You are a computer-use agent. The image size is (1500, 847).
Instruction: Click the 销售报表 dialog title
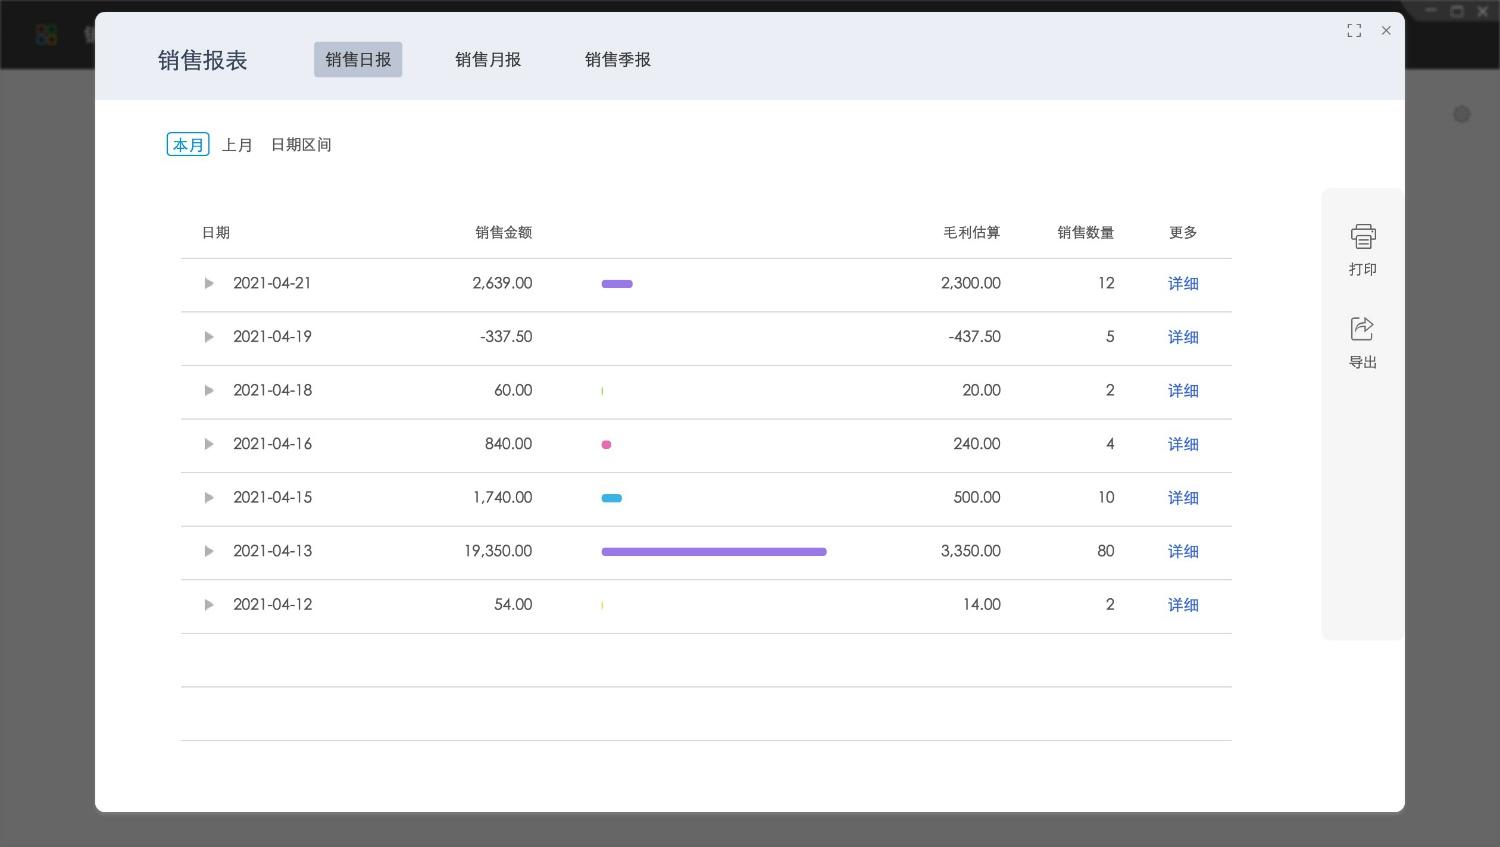click(203, 60)
